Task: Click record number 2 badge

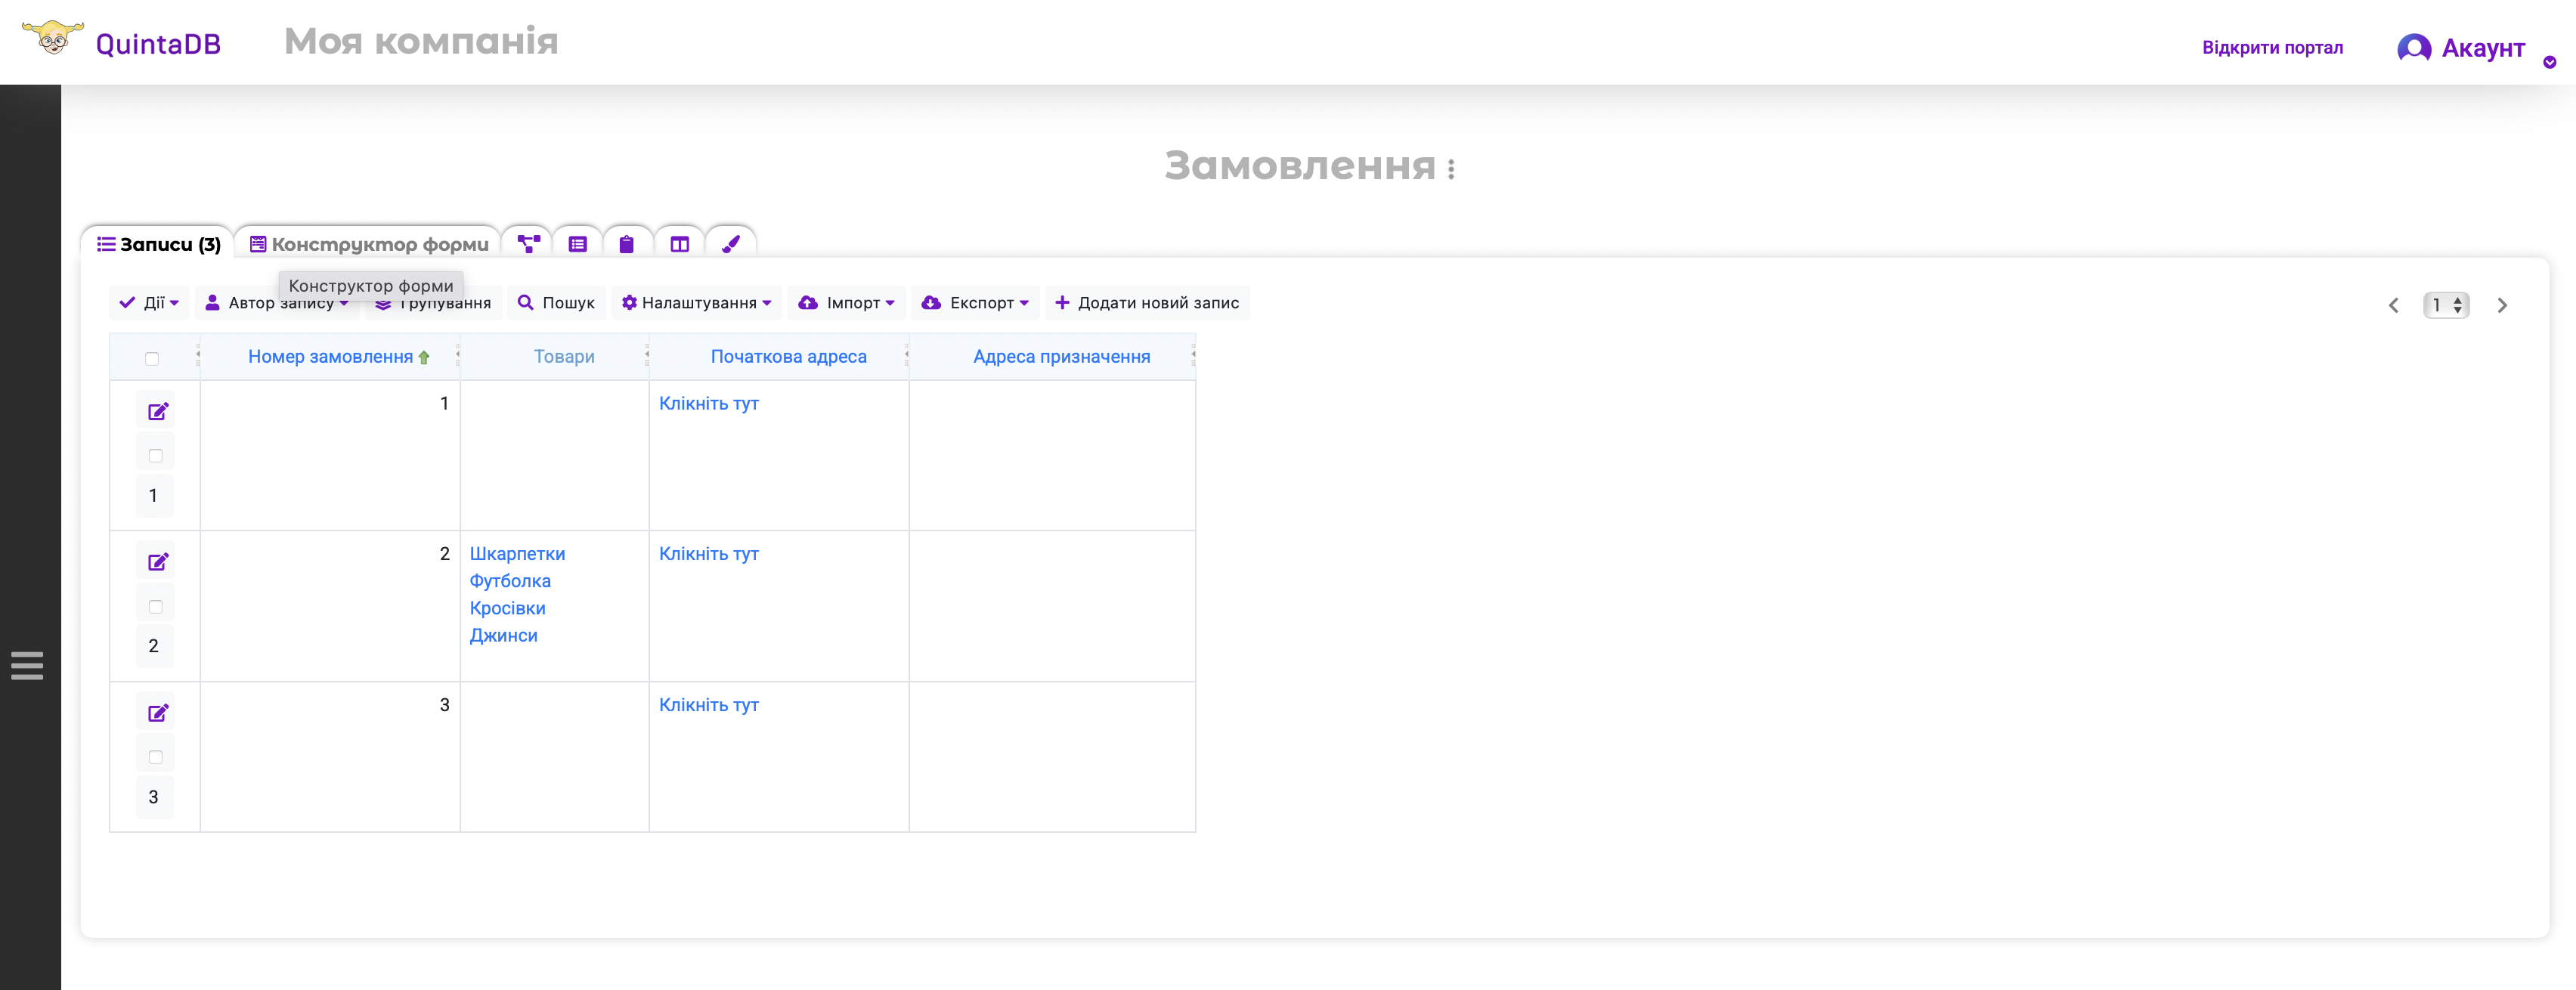Action: (x=153, y=646)
